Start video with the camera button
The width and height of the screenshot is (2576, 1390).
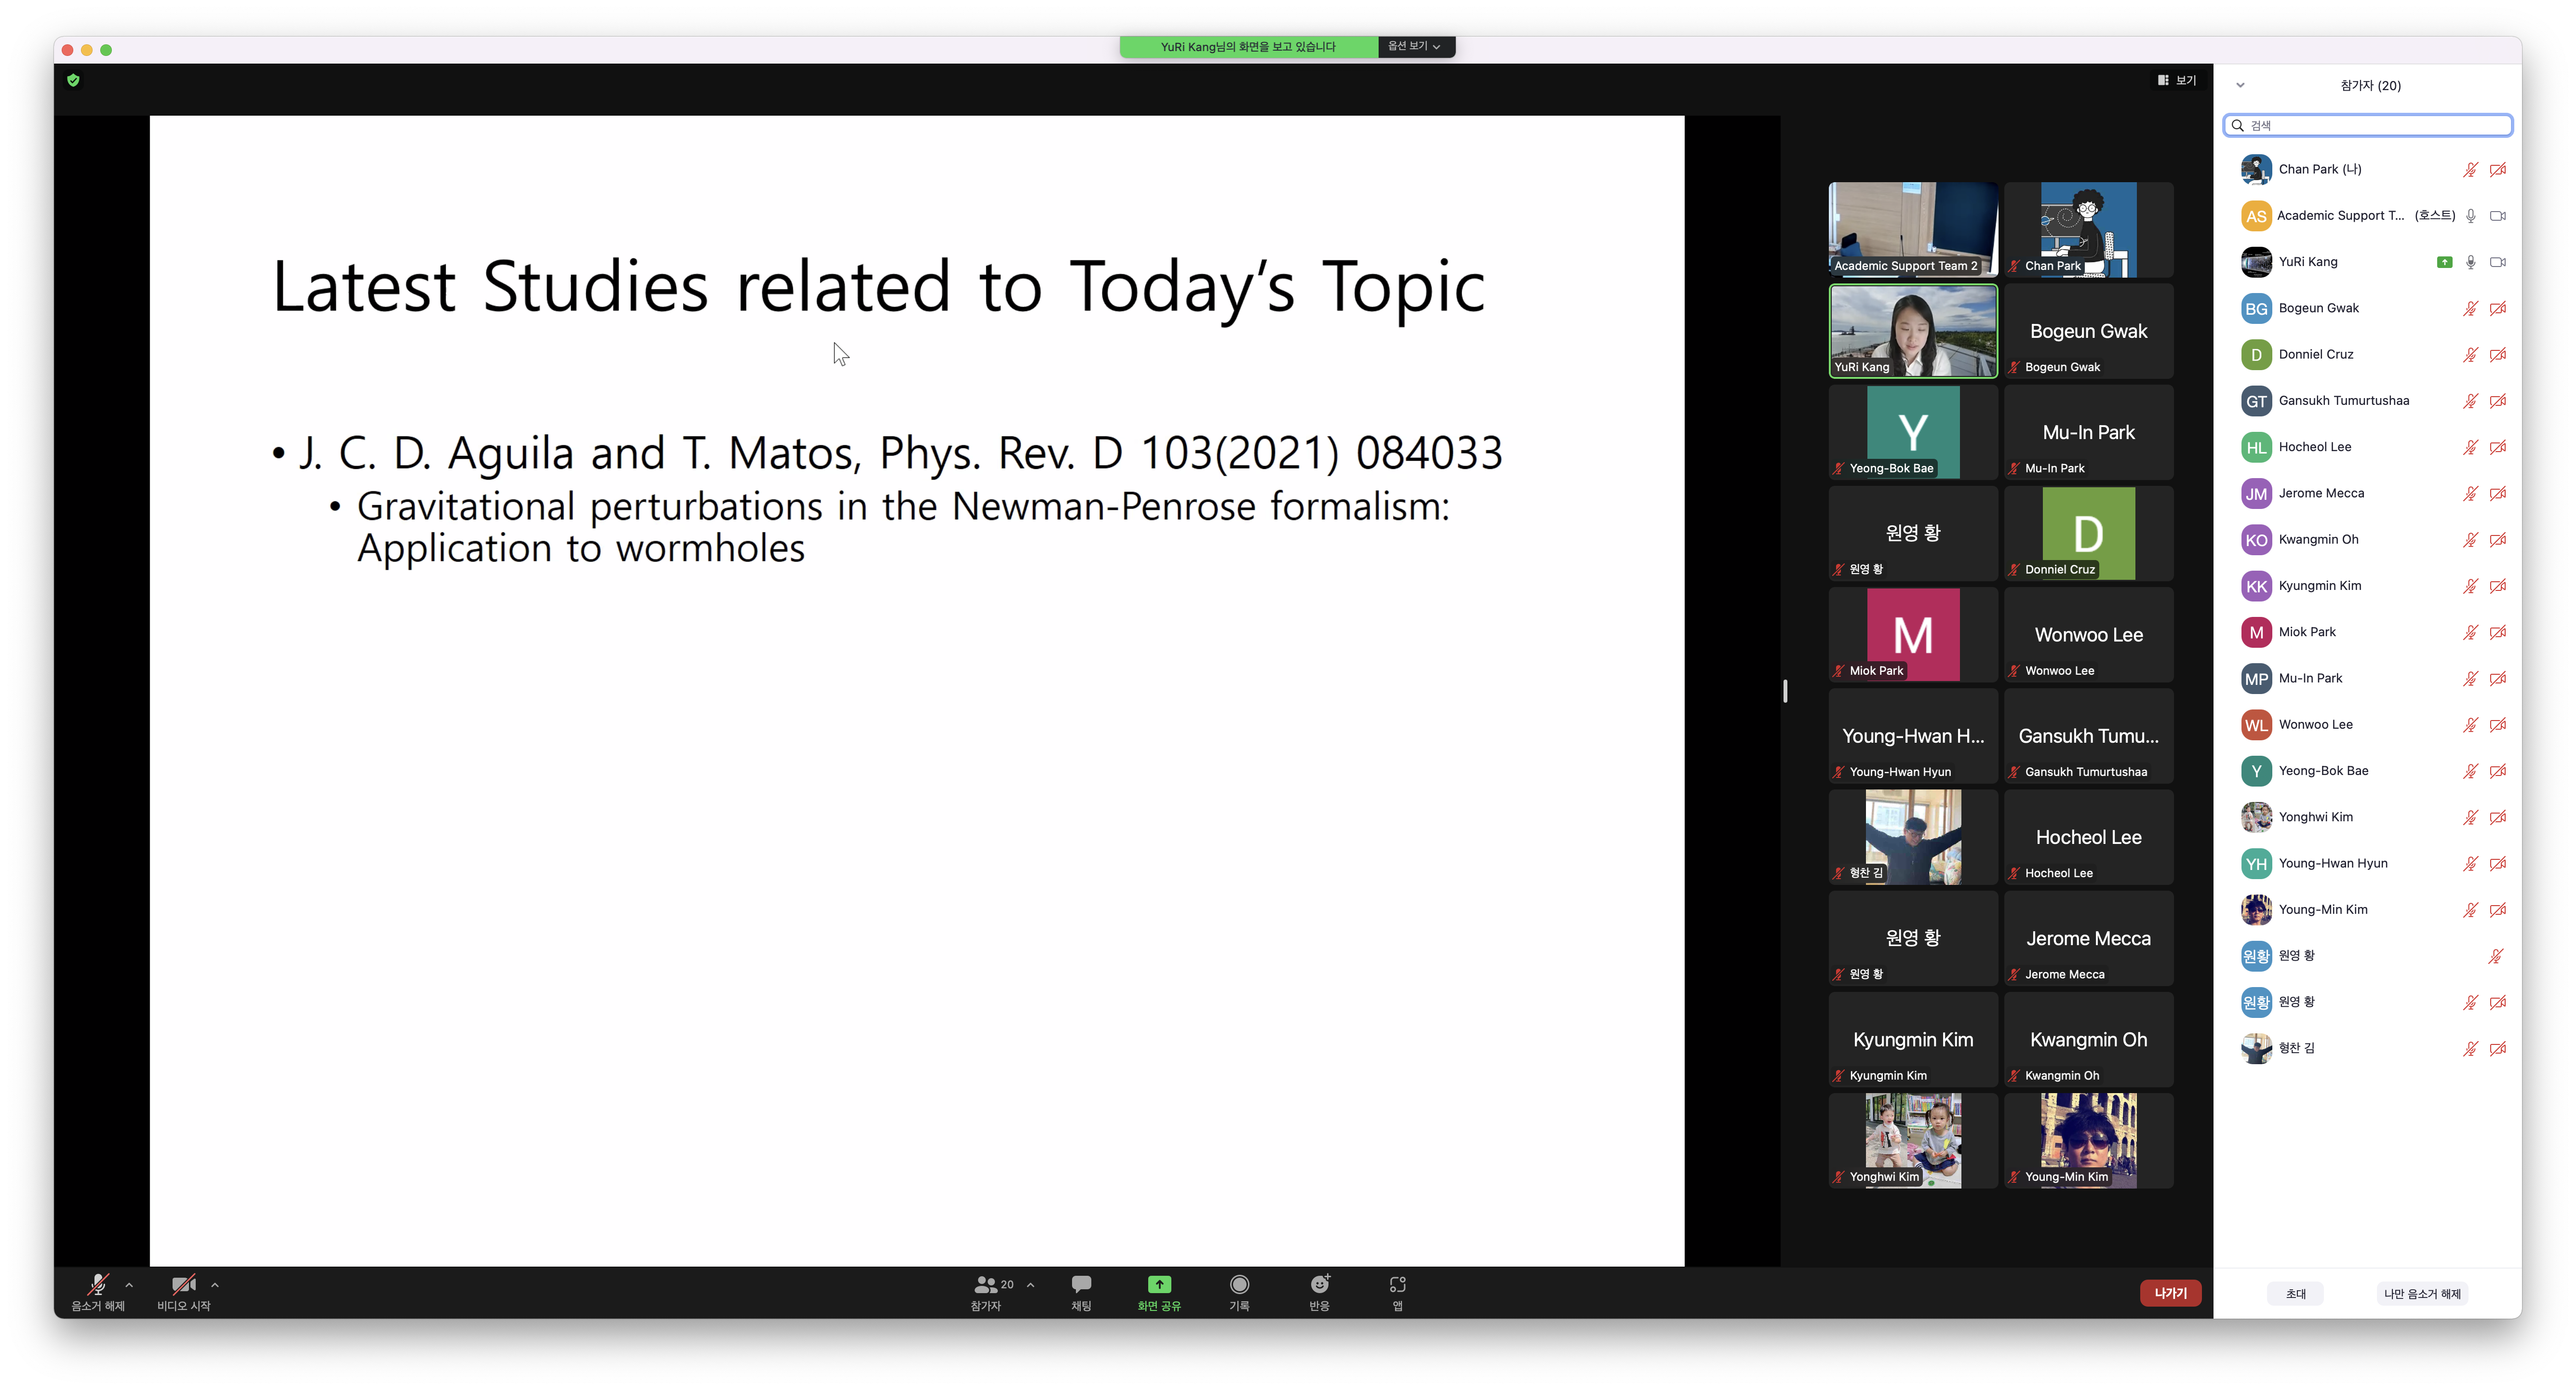(x=183, y=1285)
